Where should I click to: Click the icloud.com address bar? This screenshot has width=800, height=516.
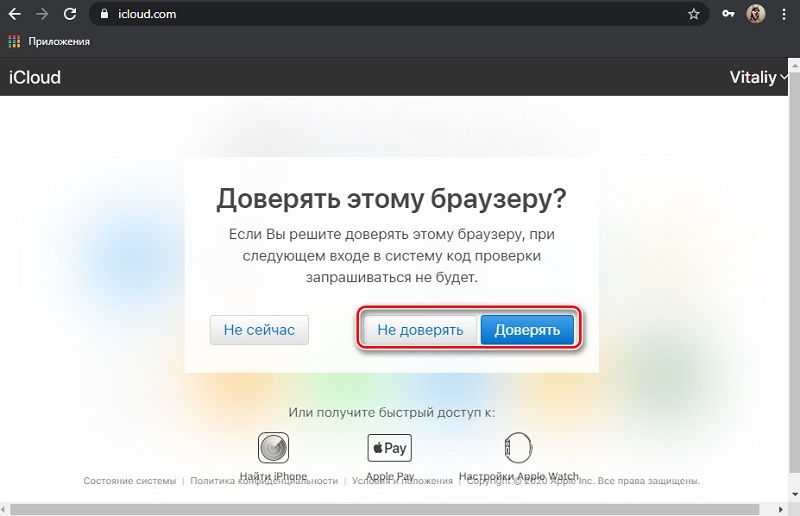pyautogui.click(x=398, y=14)
